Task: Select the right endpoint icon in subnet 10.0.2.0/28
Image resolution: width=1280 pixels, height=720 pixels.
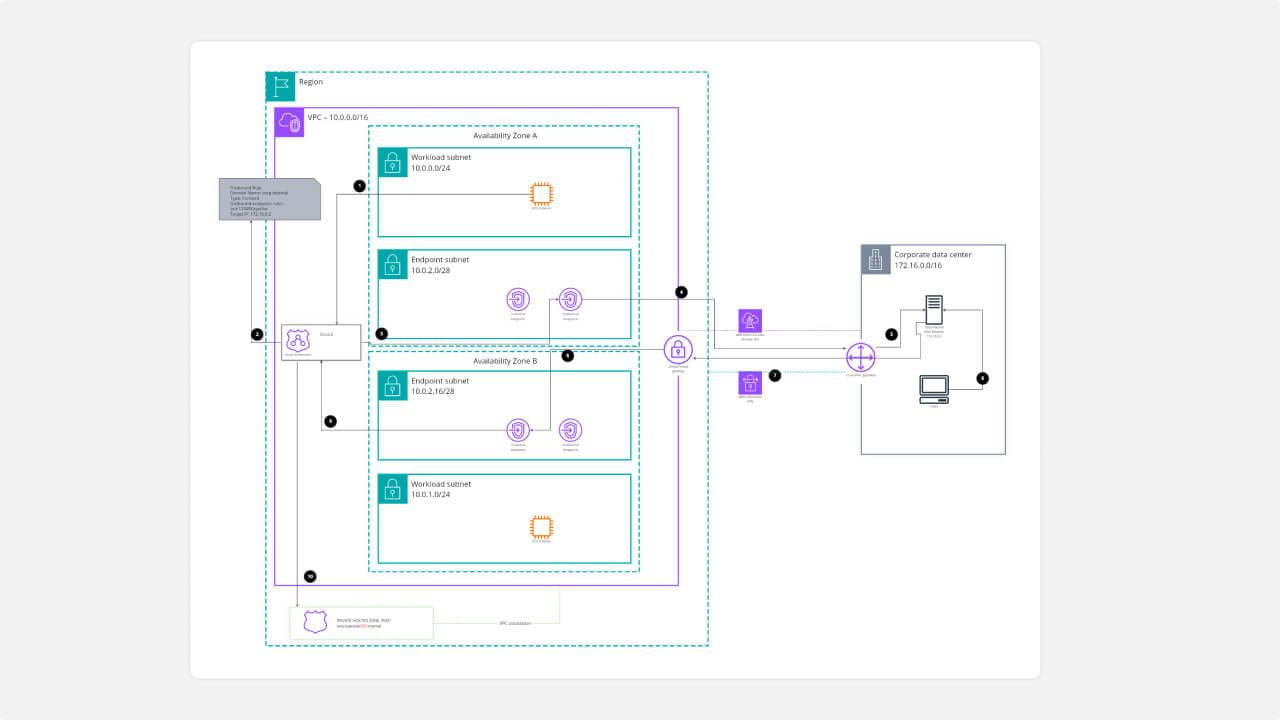Action: (x=570, y=299)
